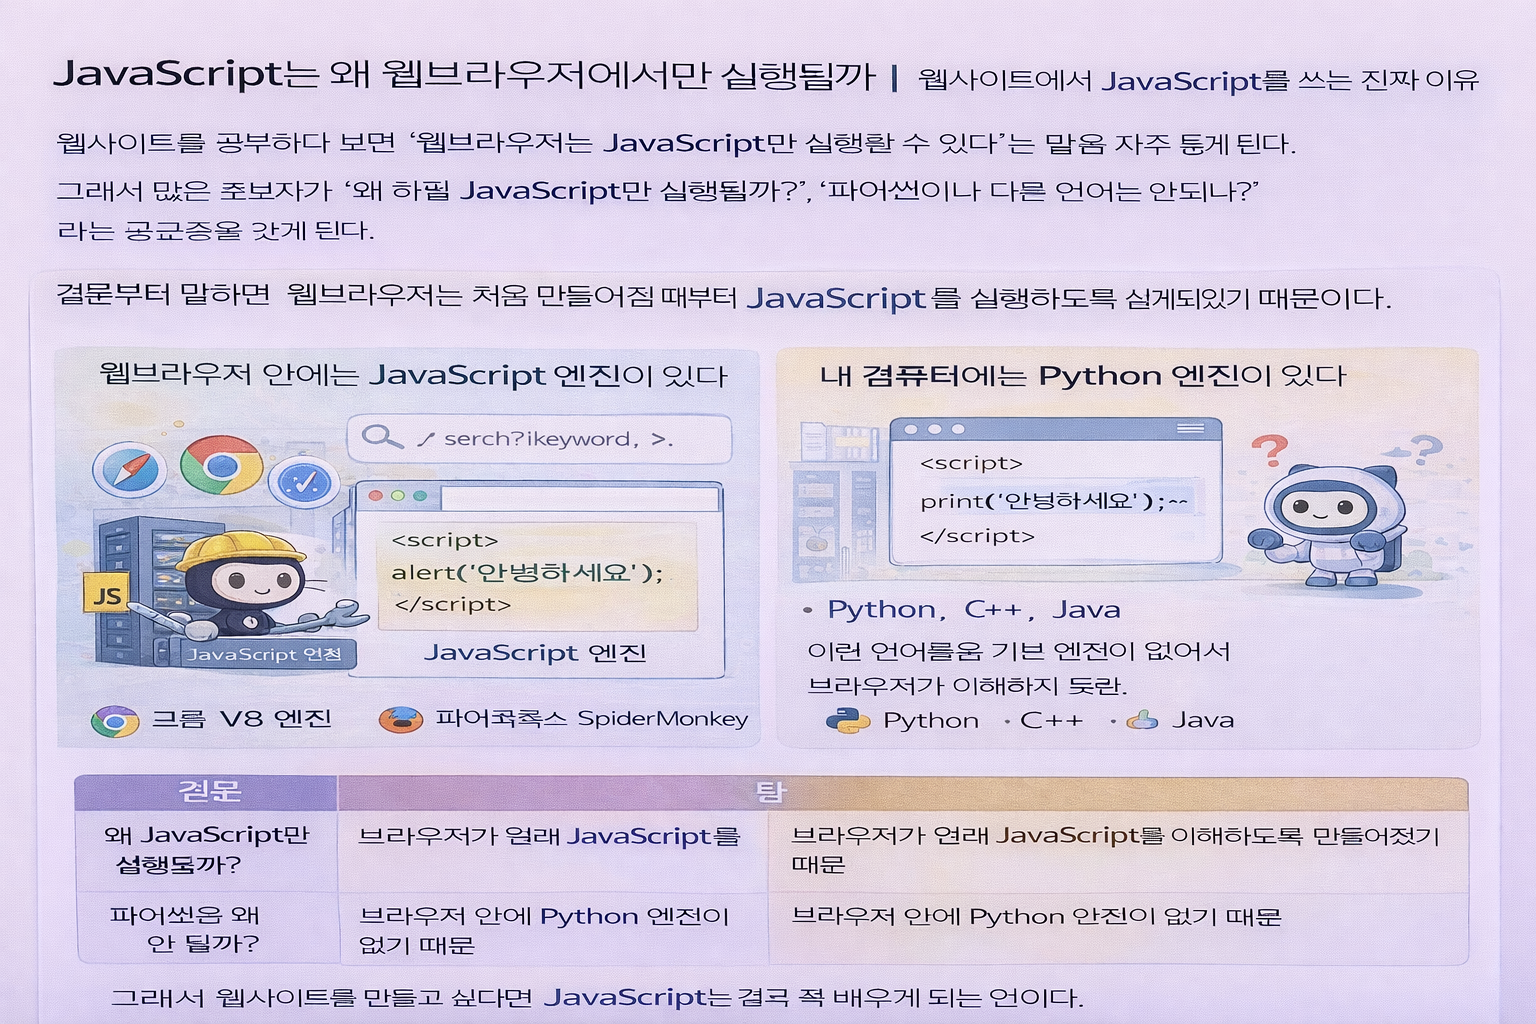This screenshot has height=1024, width=1536.
Task: Click the 'V8 엔진' label text
Action: (275, 719)
